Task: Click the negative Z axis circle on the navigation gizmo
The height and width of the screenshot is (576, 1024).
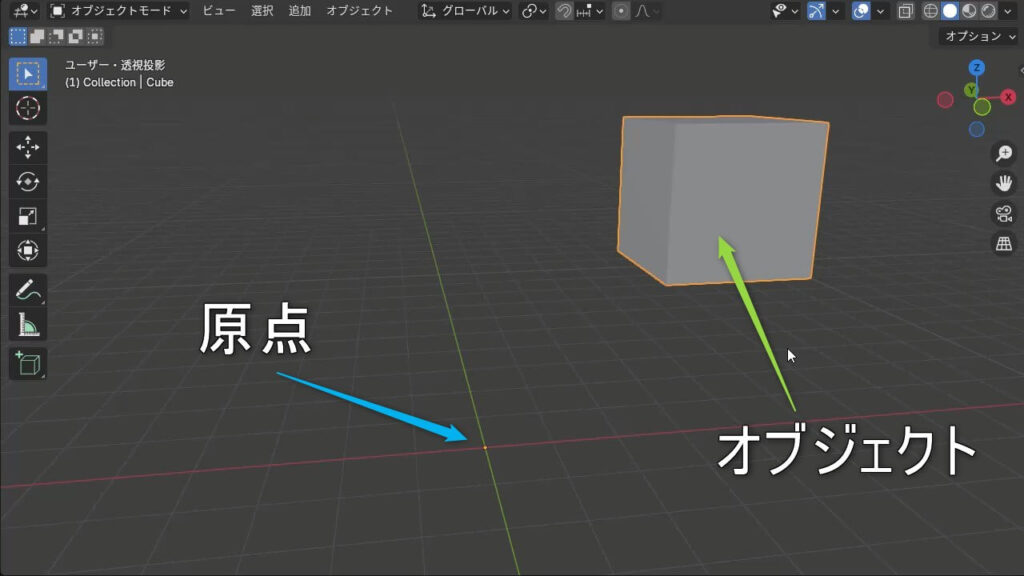Action: [977, 129]
